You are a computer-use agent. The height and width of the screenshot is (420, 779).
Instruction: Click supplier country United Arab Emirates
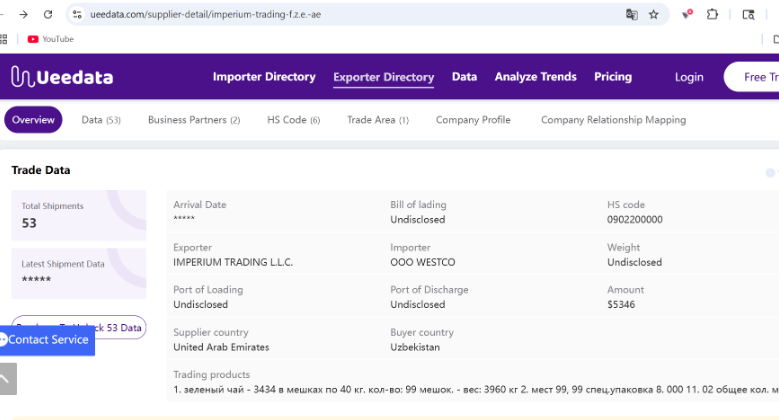[x=221, y=347]
